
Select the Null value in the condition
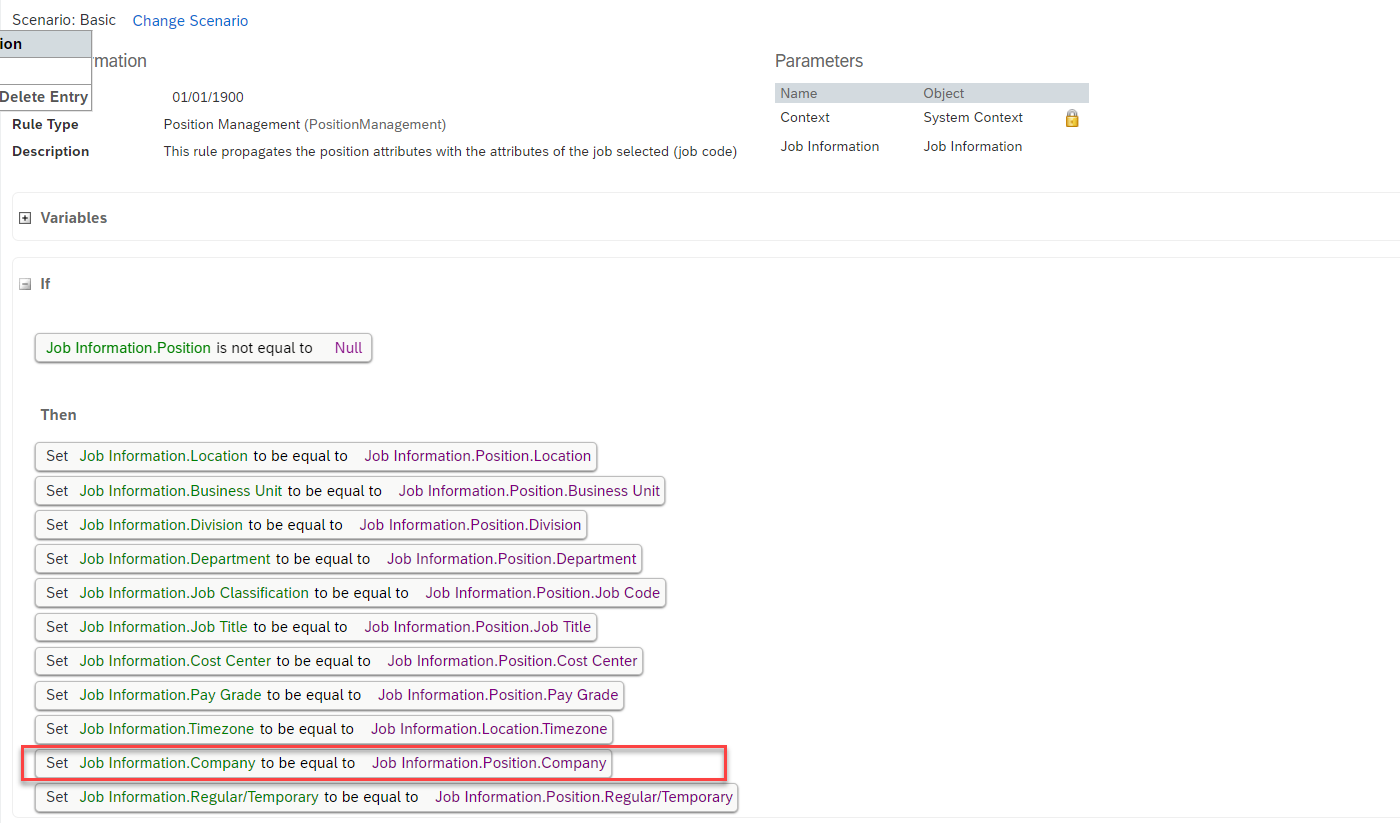click(x=349, y=348)
